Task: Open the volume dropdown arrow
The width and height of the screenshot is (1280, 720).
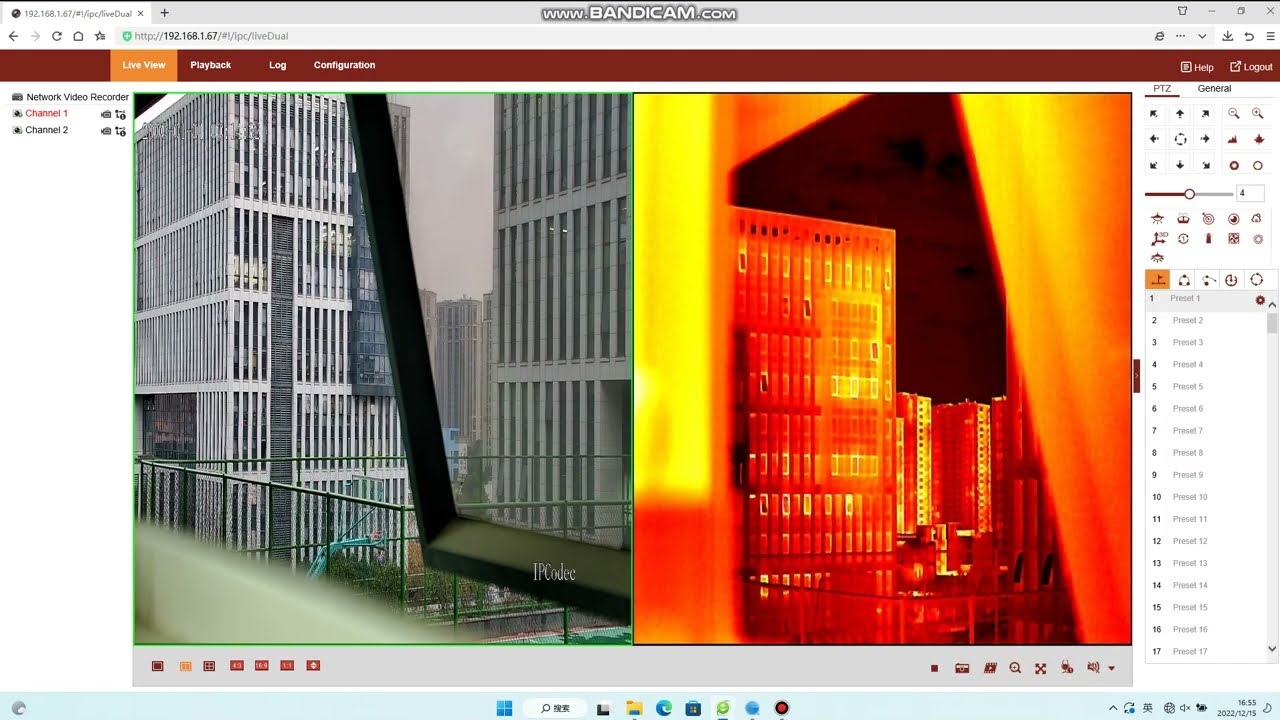Action: pos(1112,669)
